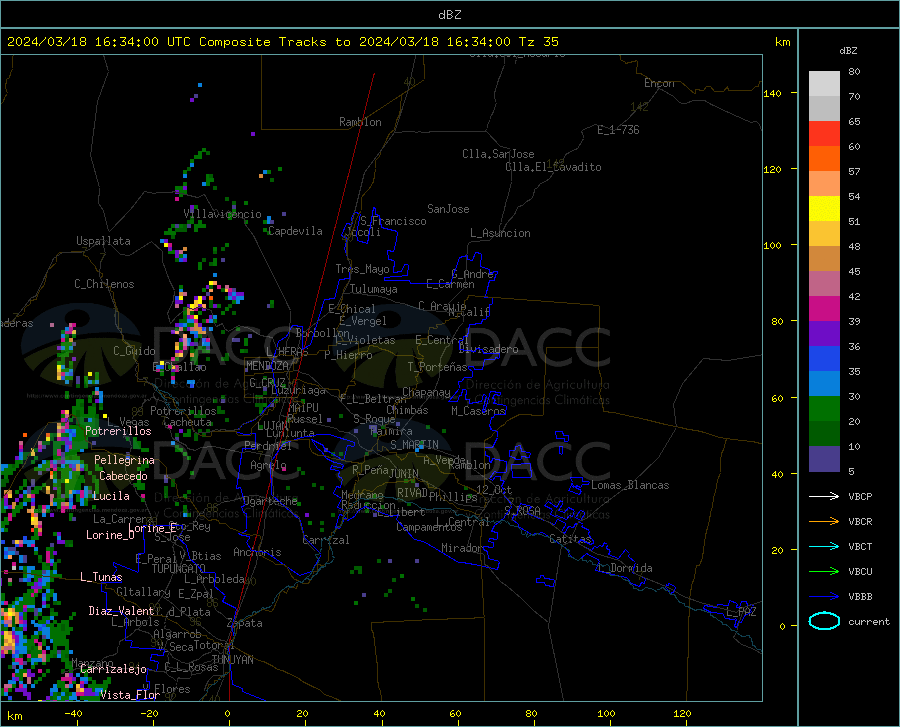Screen dimensions: 900x727
Task: Click the RIVAD map label
Action: [x=412, y=492]
